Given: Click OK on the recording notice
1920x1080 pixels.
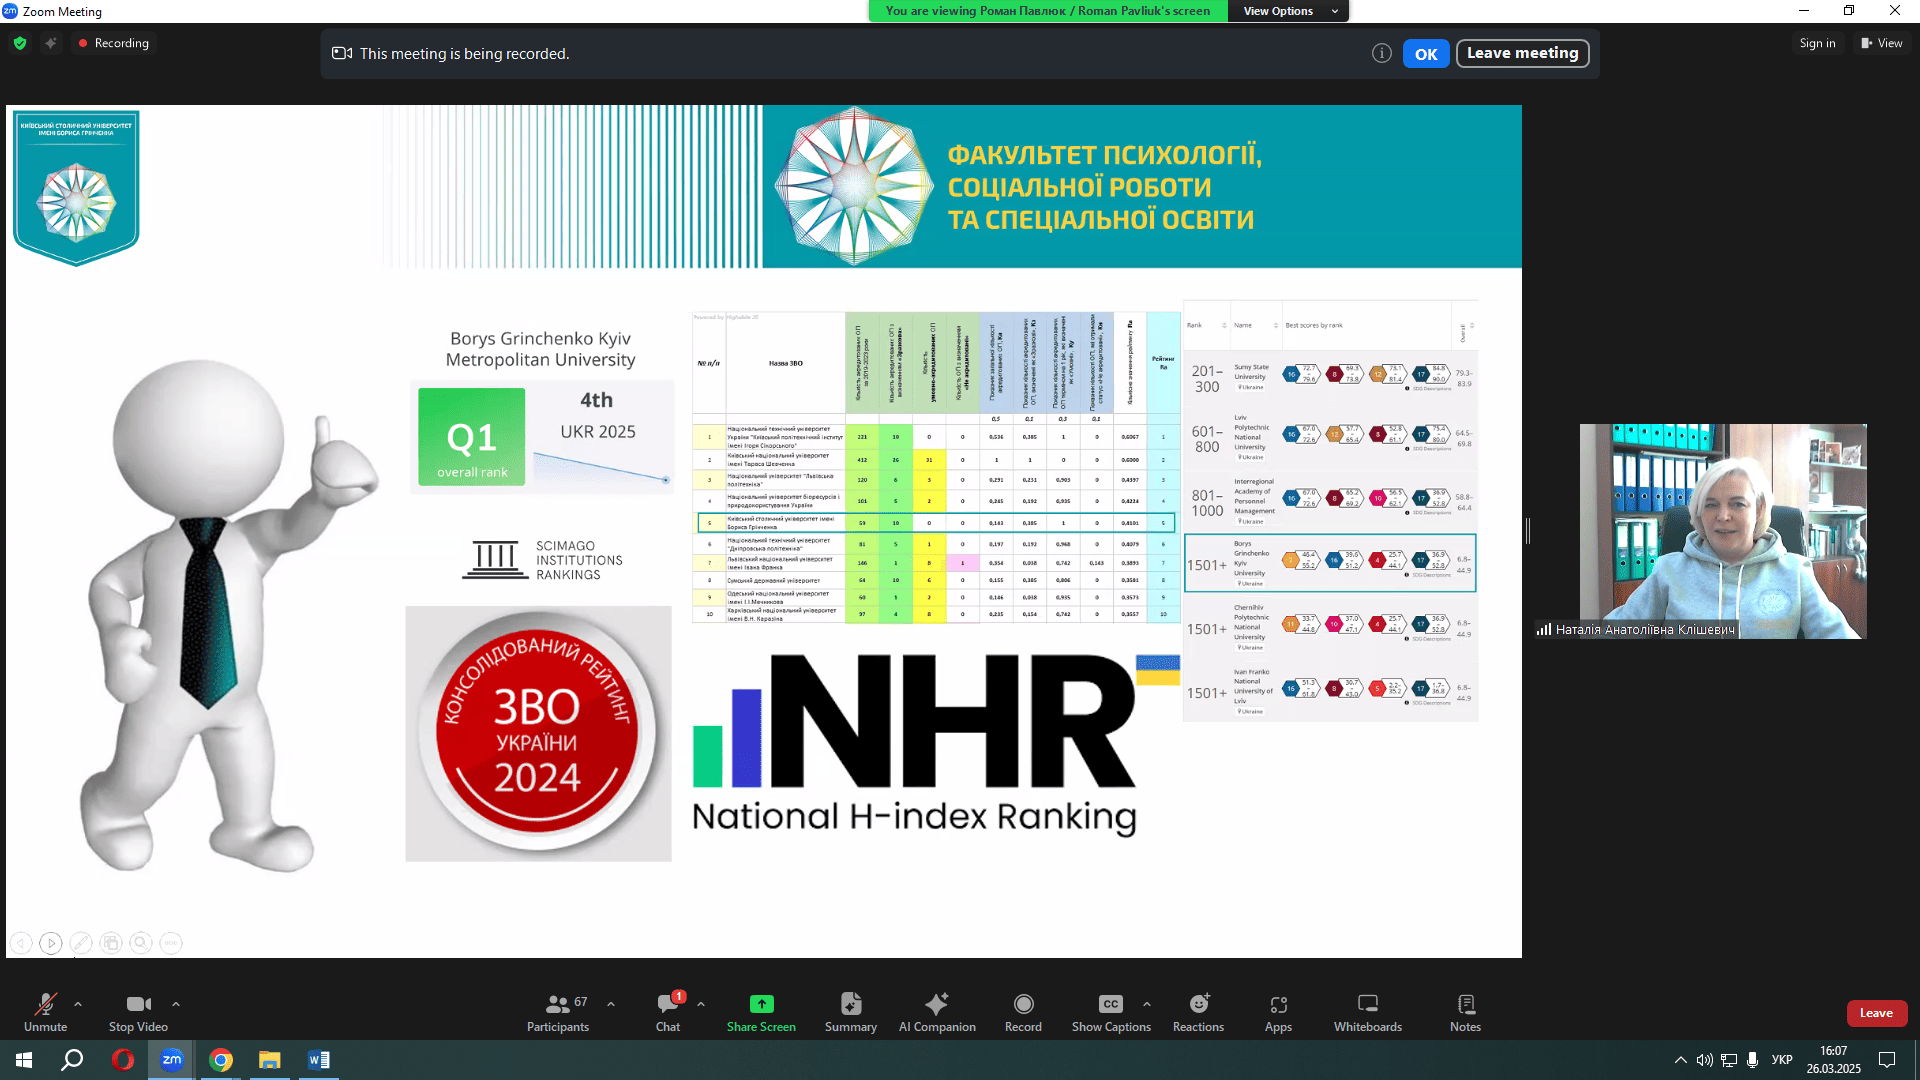Looking at the screenshot, I should click(x=1425, y=54).
